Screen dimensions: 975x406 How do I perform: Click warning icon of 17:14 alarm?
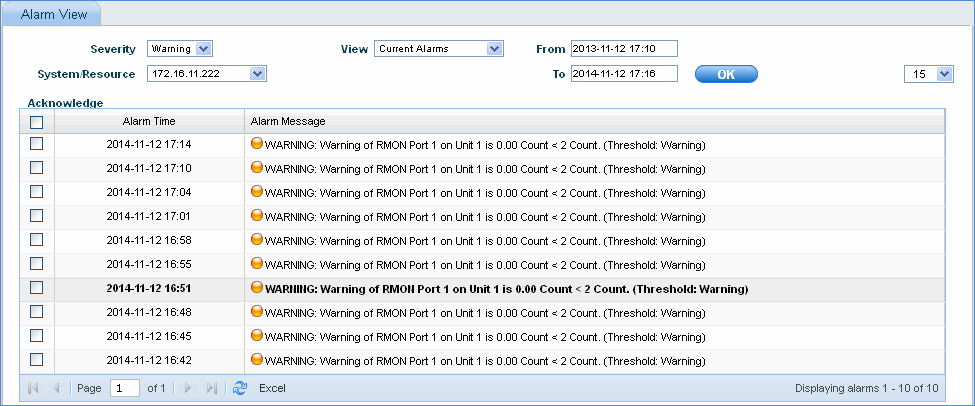pos(257,144)
